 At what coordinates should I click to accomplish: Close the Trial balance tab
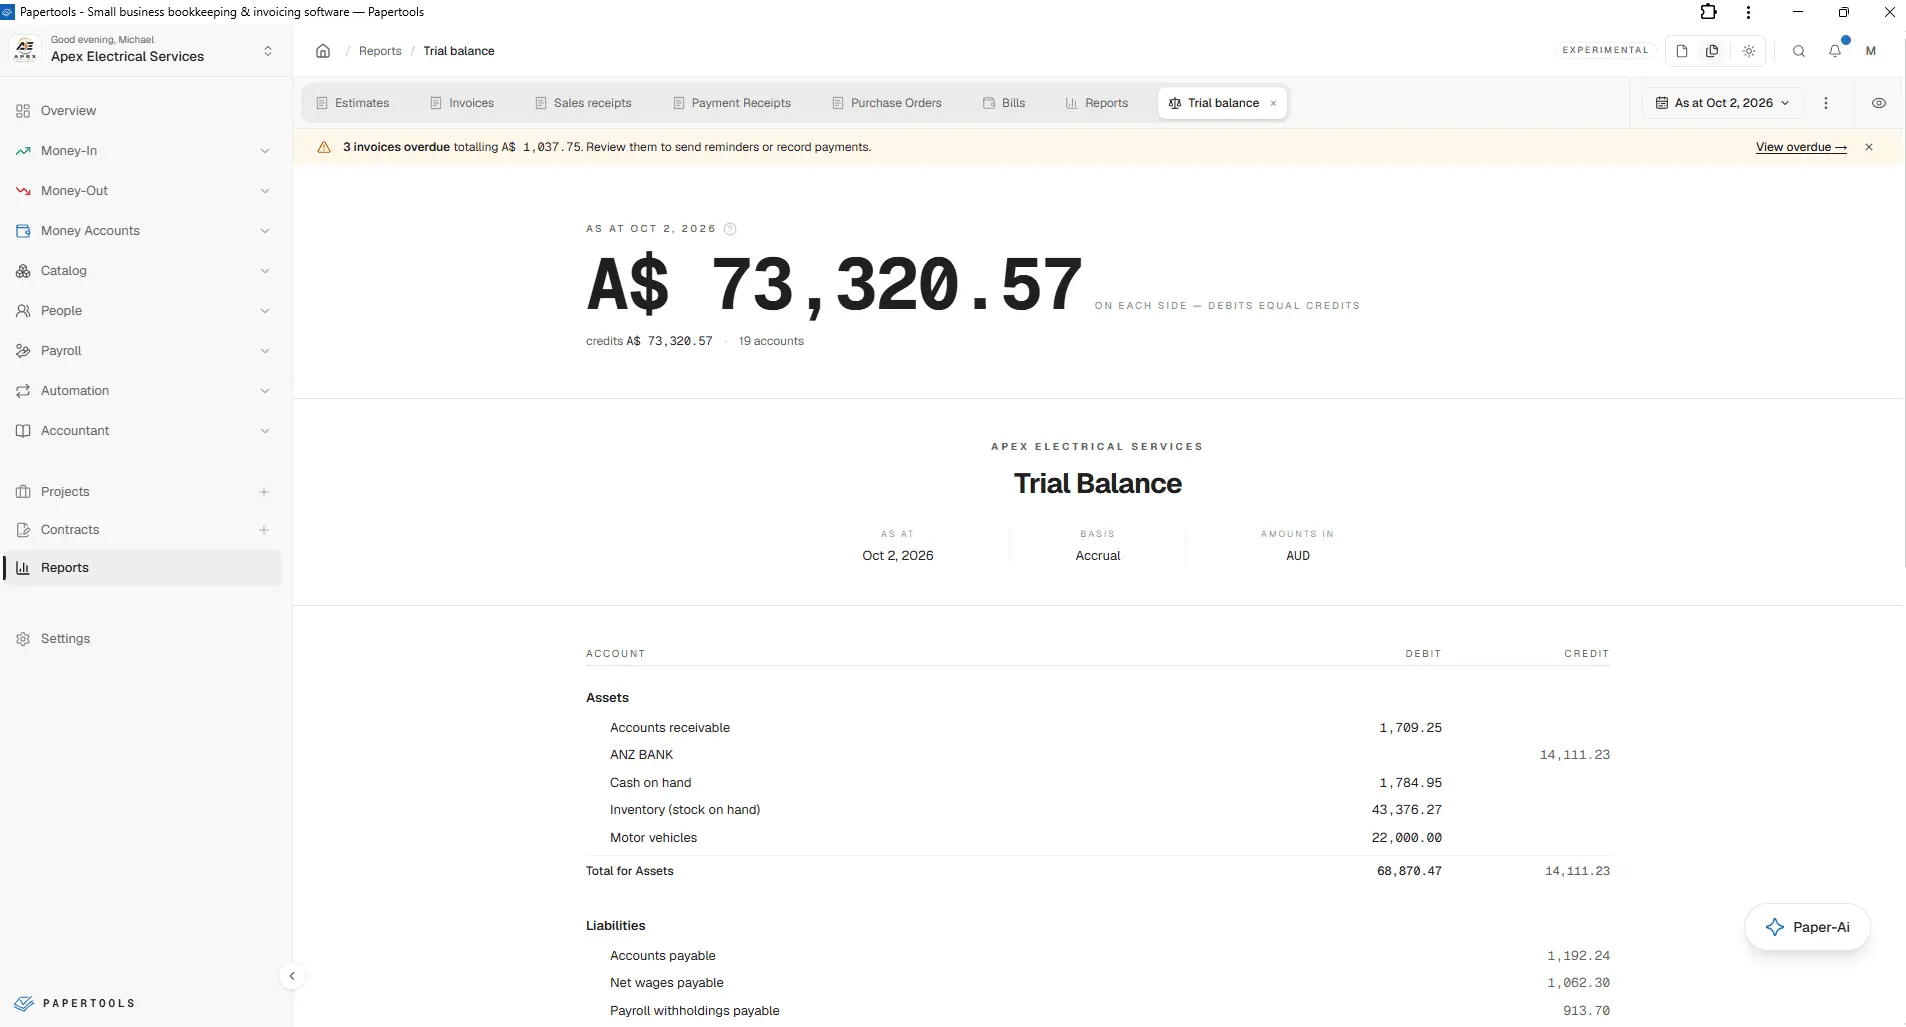tap(1273, 103)
